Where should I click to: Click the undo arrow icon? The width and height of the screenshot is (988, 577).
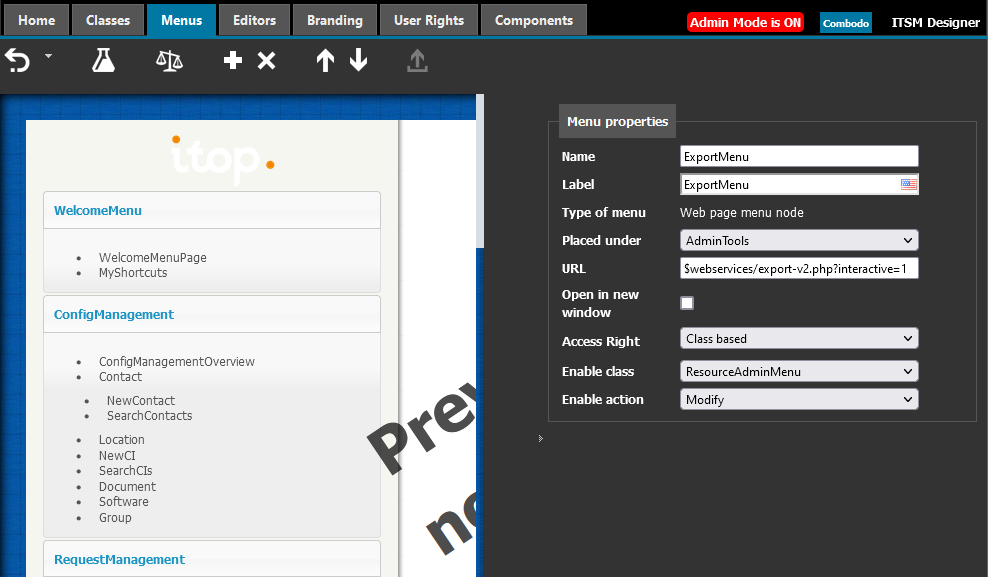[x=18, y=61]
